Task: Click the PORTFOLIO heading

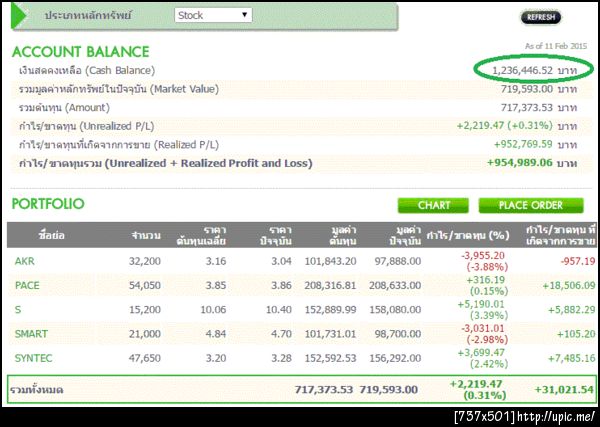Action: pos(48,204)
